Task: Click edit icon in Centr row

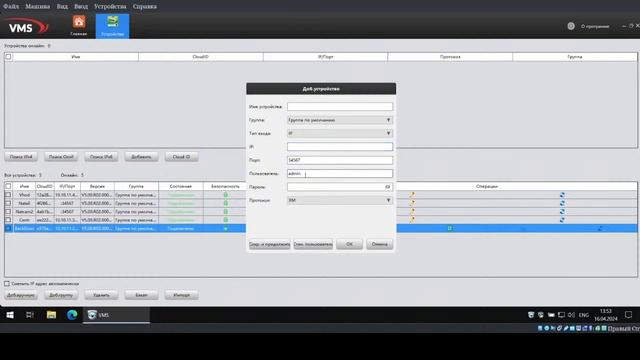Action: pos(412,220)
